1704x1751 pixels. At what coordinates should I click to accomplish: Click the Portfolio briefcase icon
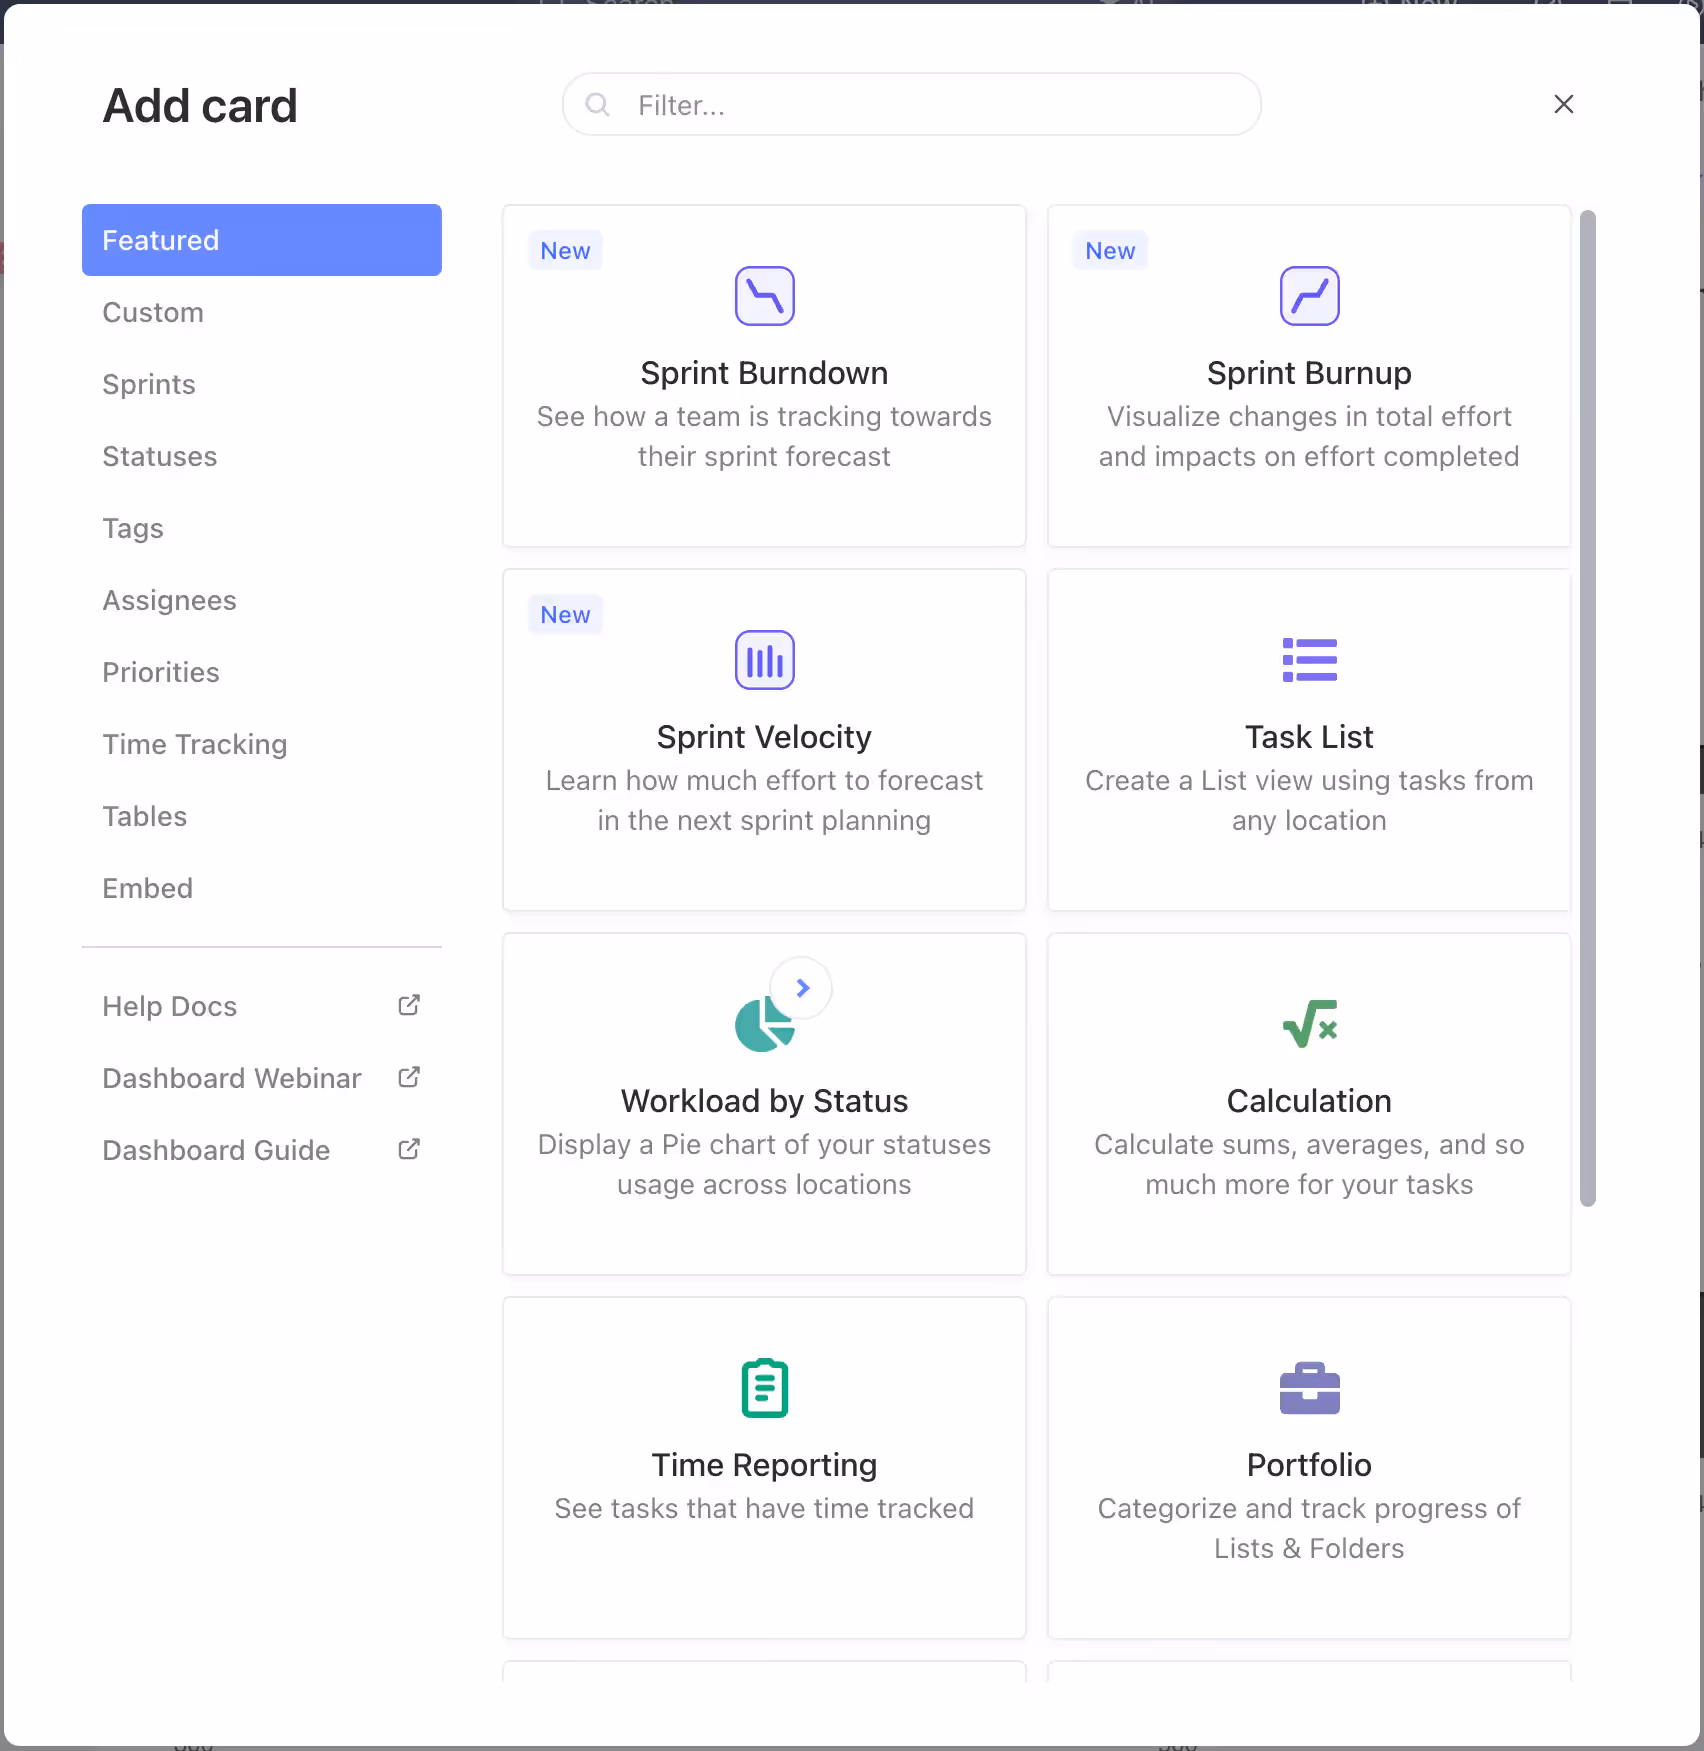1308,1387
